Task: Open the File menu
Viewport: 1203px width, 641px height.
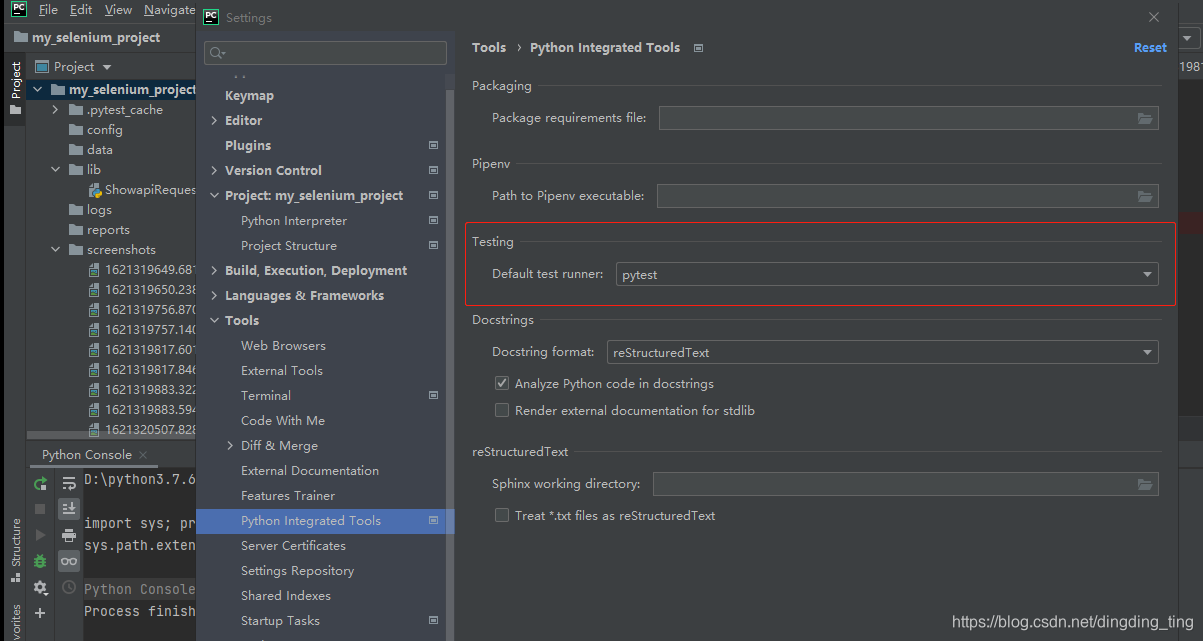Action: coord(48,9)
